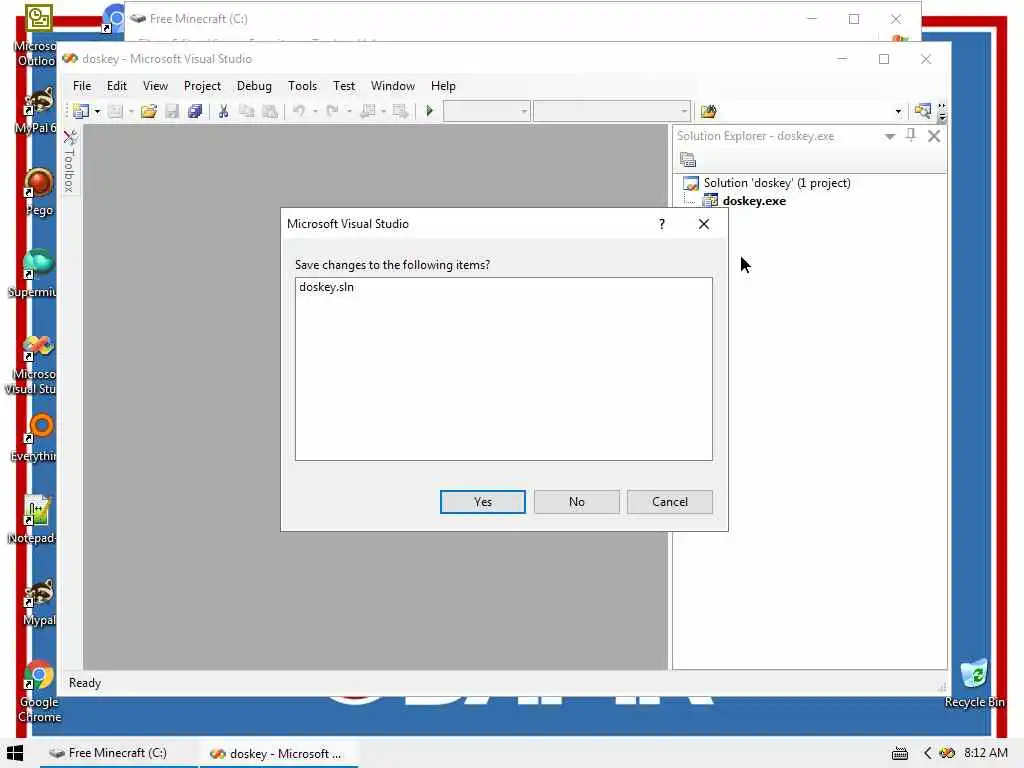This screenshot has width=1024, height=768.
Task: Click the Navigate Forward toolbar icon
Action: (x=400, y=112)
